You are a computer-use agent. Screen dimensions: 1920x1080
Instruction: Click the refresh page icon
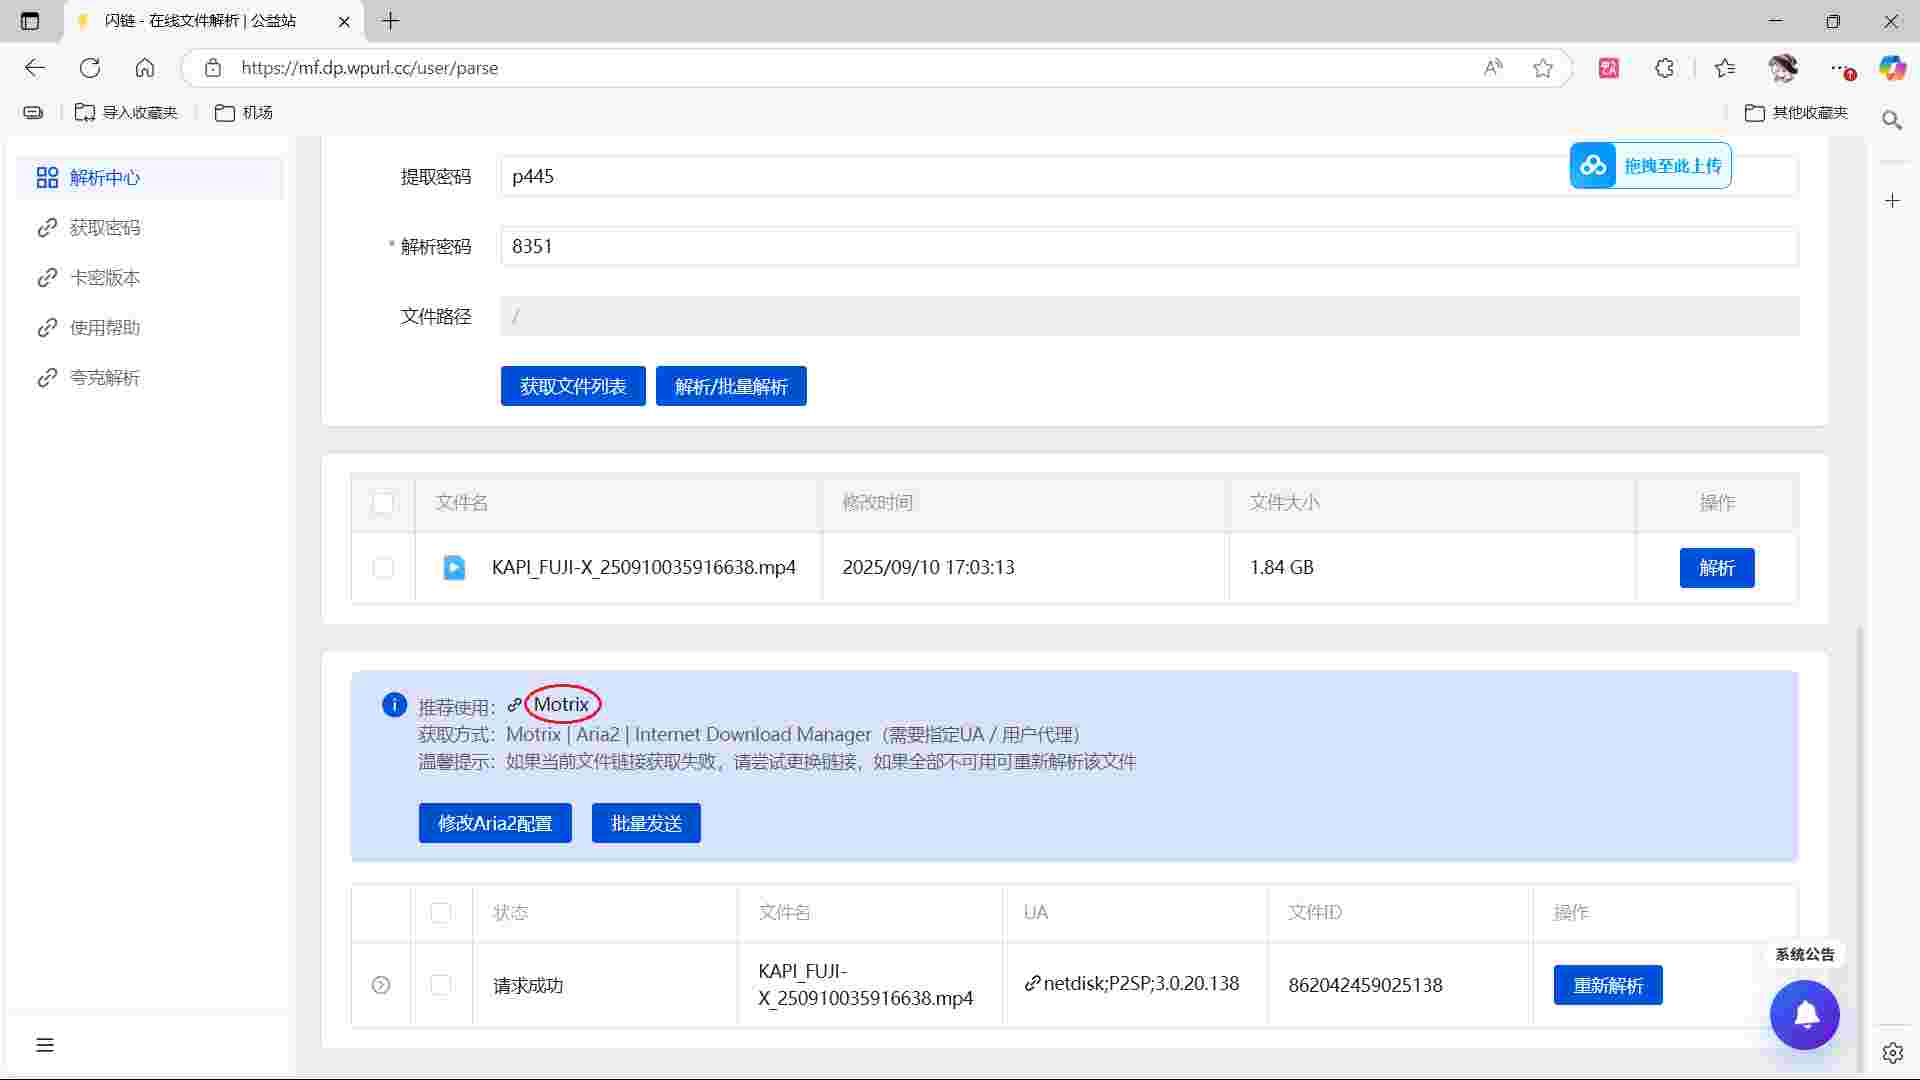[x=90, y=68]
